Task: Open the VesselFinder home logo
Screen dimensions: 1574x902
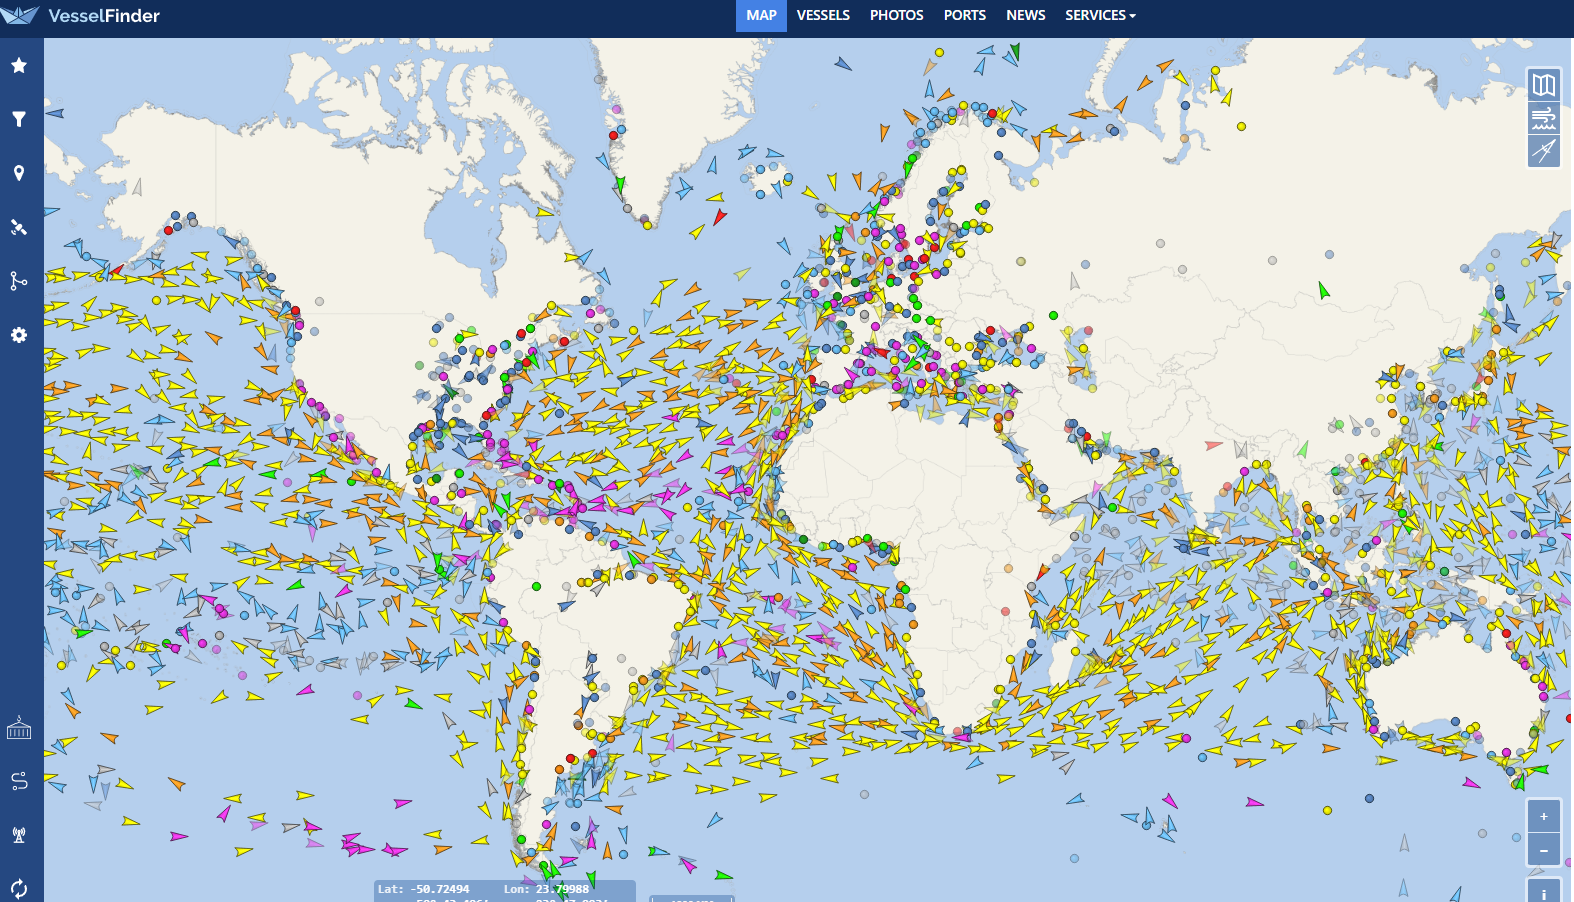Action: click(80, 15)
